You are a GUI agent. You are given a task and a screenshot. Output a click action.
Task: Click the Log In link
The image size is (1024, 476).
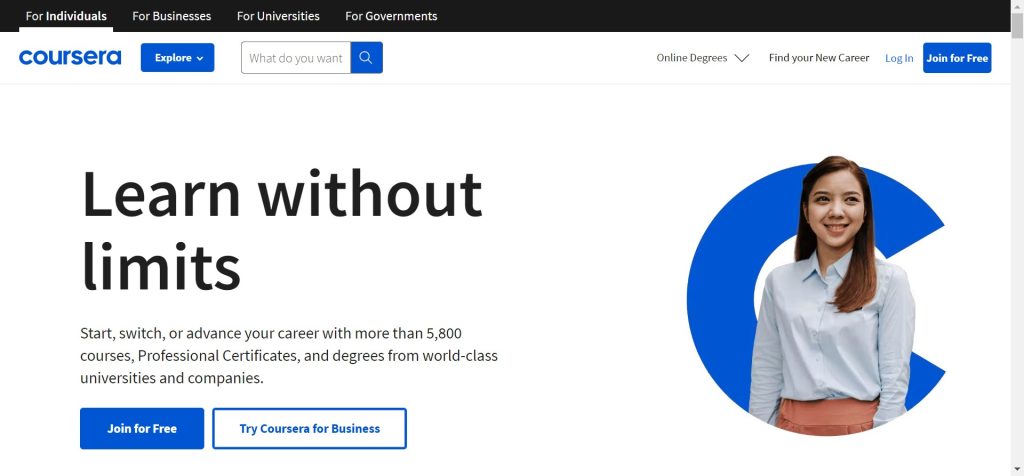click(899, 58)
